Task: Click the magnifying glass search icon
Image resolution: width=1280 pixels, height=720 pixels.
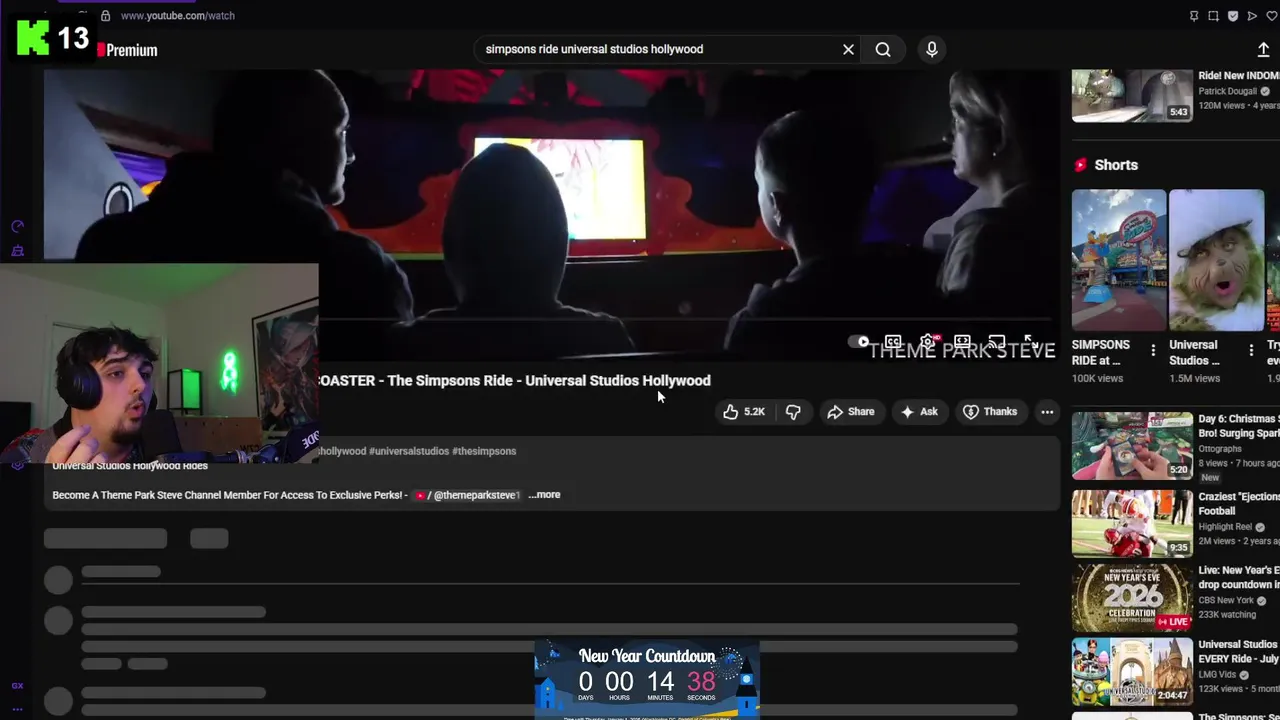Action: click(x=883, y=49)
